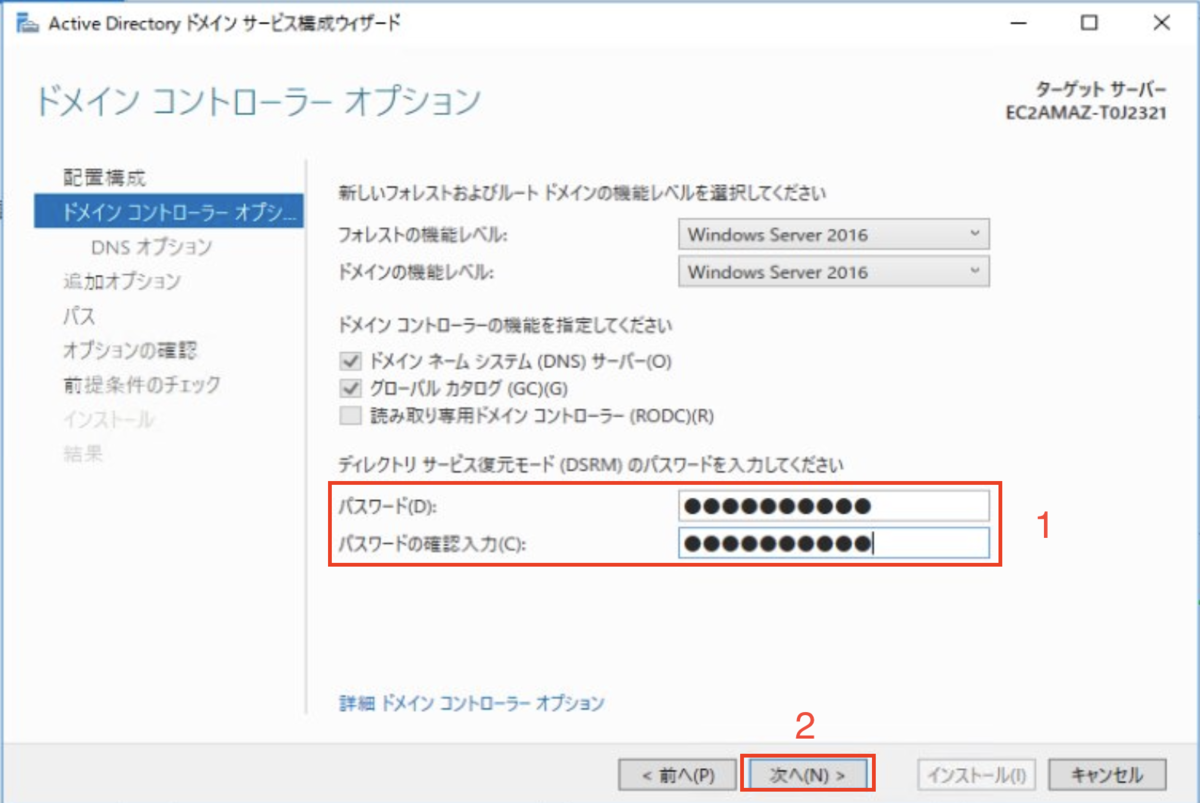Select ドメイン コントローラー オプション sidebar step

point(168,212)
